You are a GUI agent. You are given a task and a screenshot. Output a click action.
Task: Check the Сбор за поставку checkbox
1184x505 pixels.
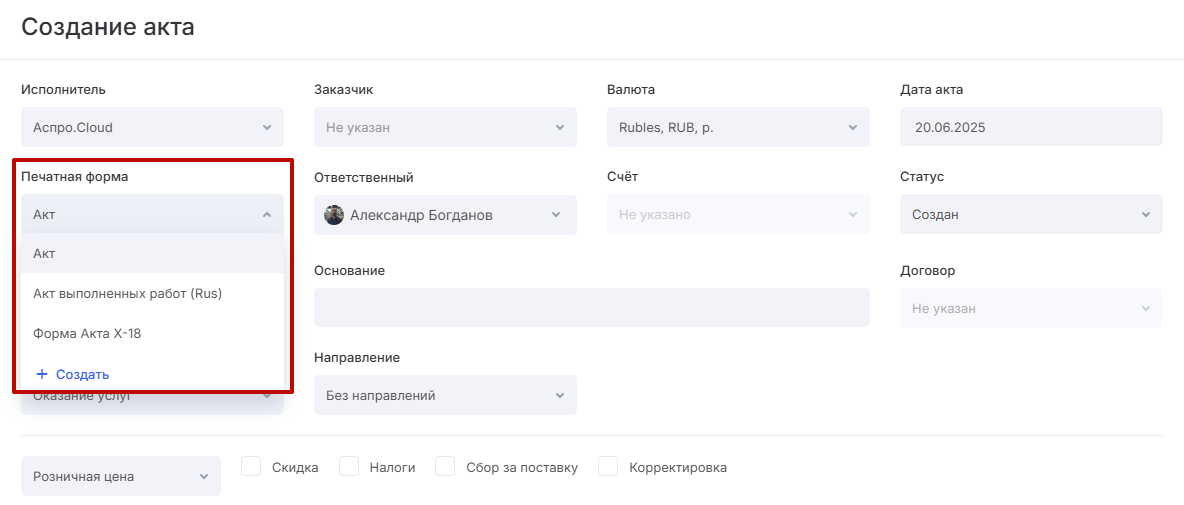[x=446, y=467]
